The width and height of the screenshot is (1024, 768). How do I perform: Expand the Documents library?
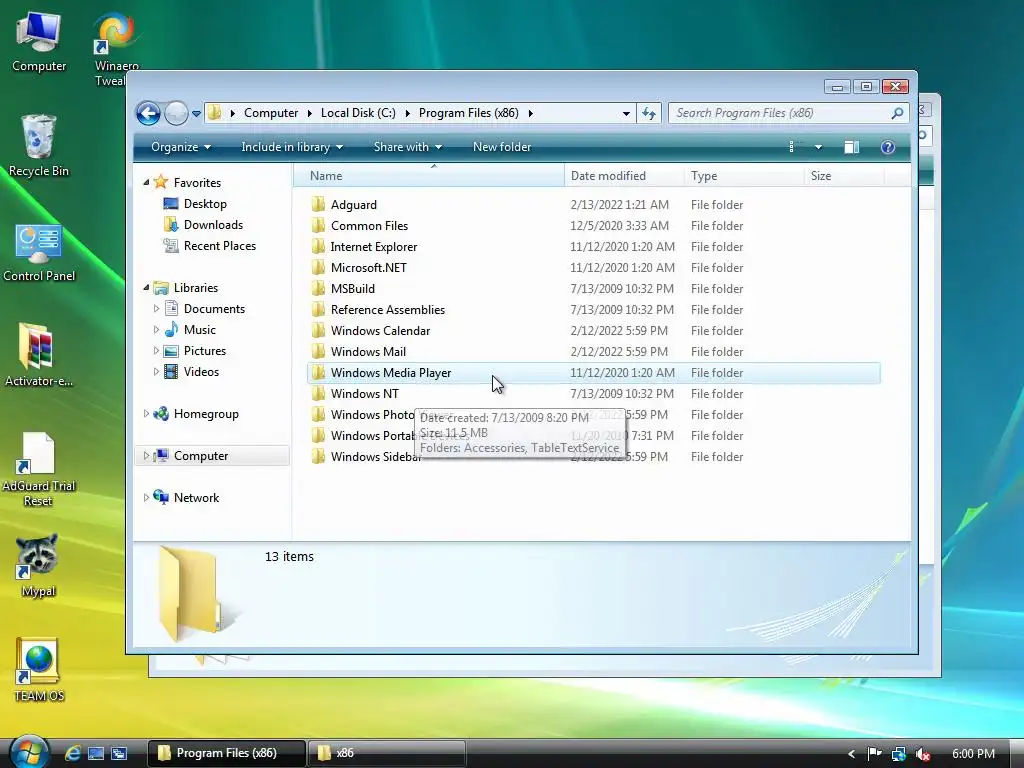[156, 309]
